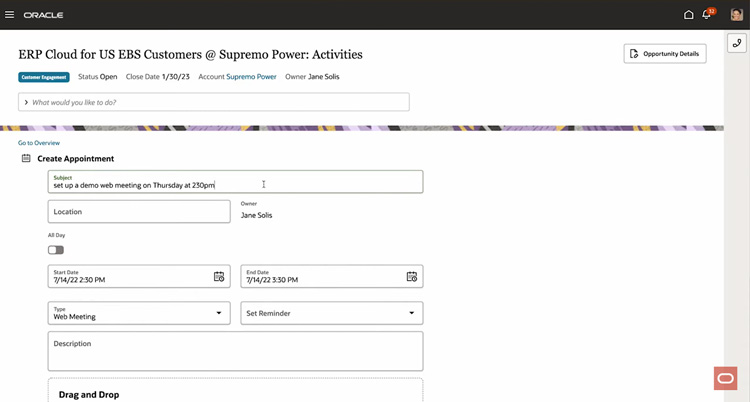
Task: Follow the Go to Overview link
Action: pyautogui.click(x=39, y=143)
